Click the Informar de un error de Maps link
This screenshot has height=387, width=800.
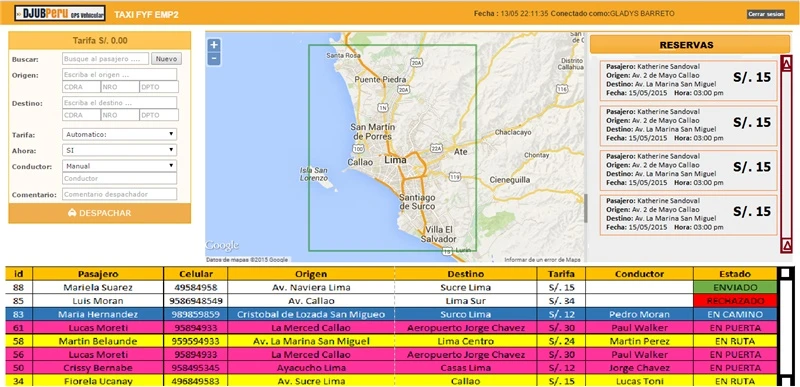coord(542,260)
